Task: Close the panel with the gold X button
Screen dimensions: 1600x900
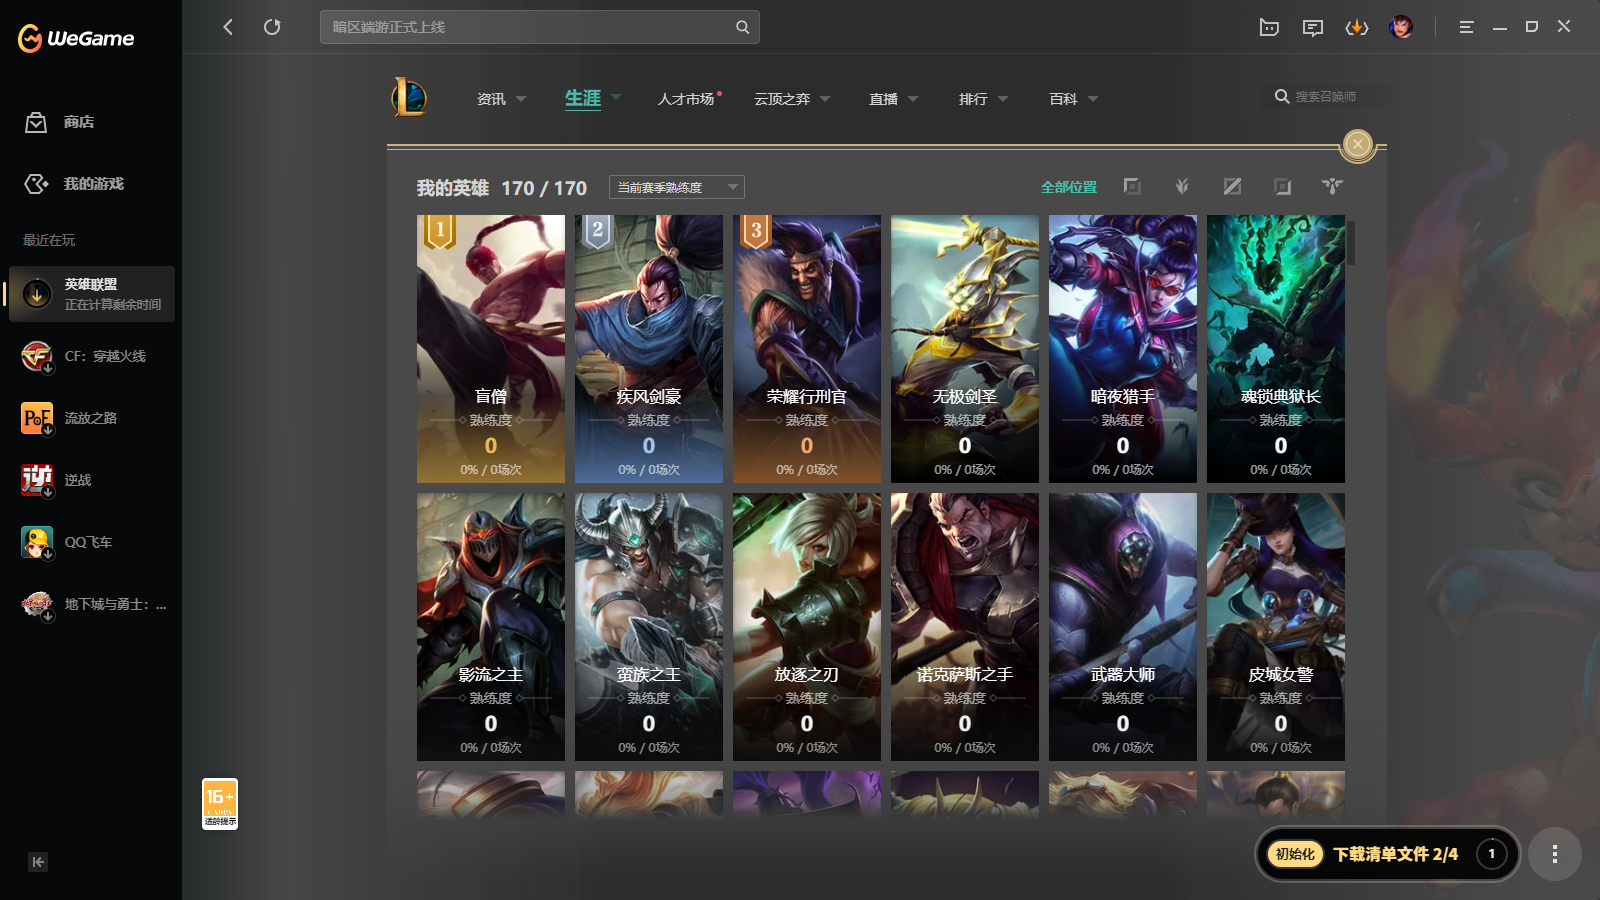Action: [1358, 144]
